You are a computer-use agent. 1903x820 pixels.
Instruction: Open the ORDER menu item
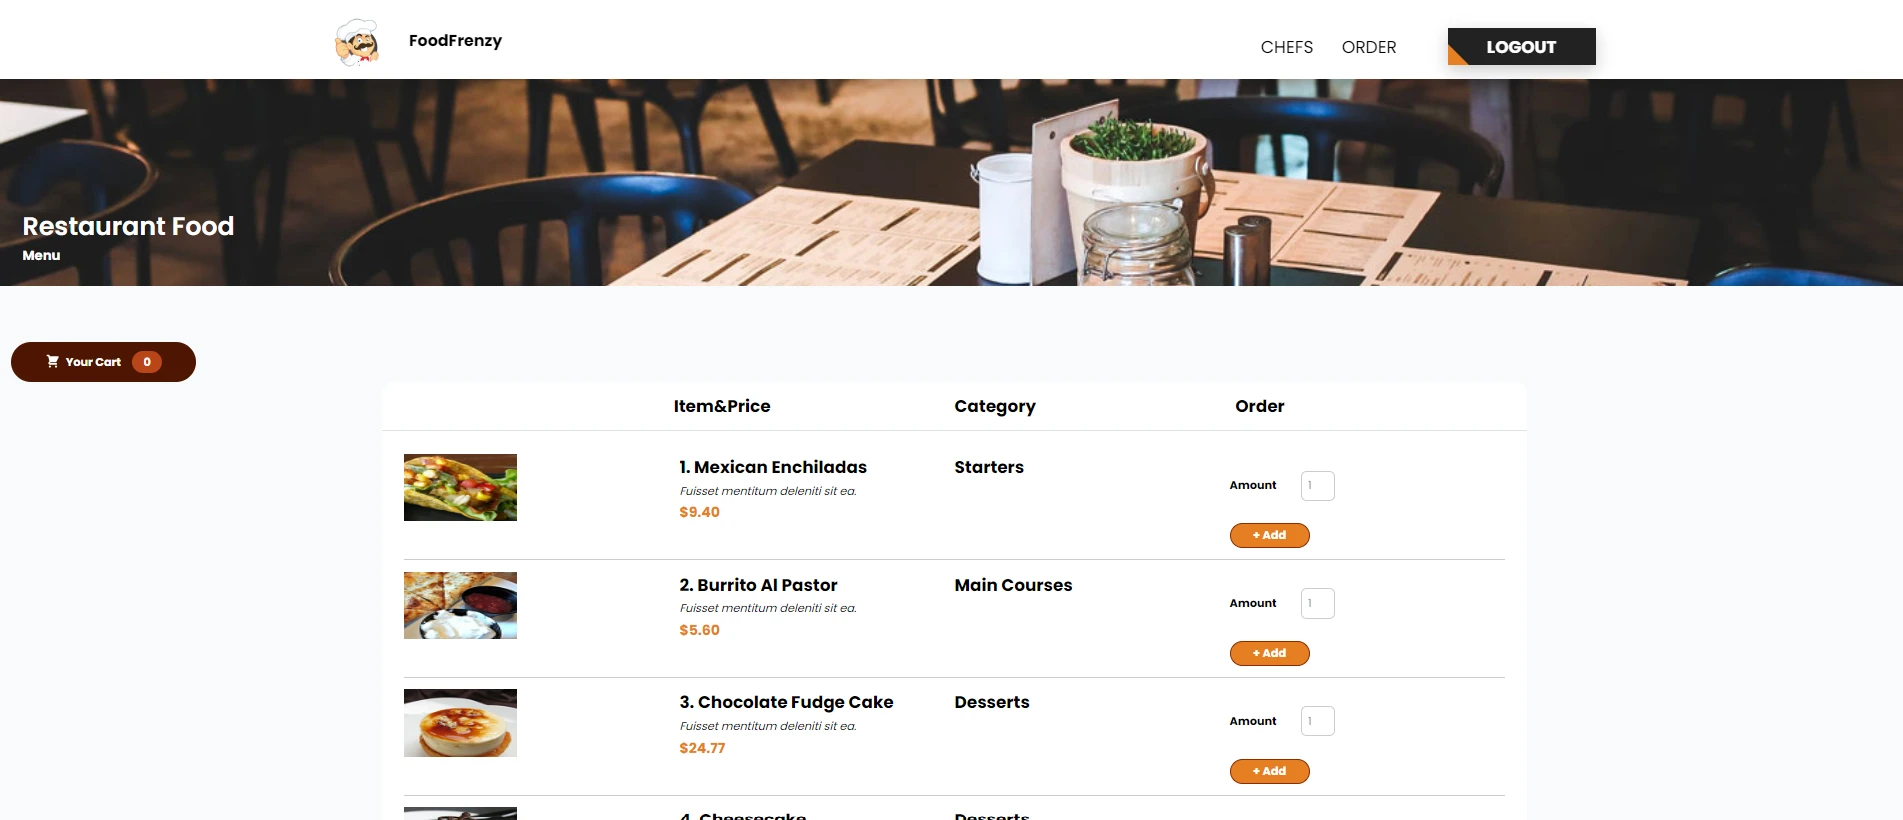[1368, 47]
